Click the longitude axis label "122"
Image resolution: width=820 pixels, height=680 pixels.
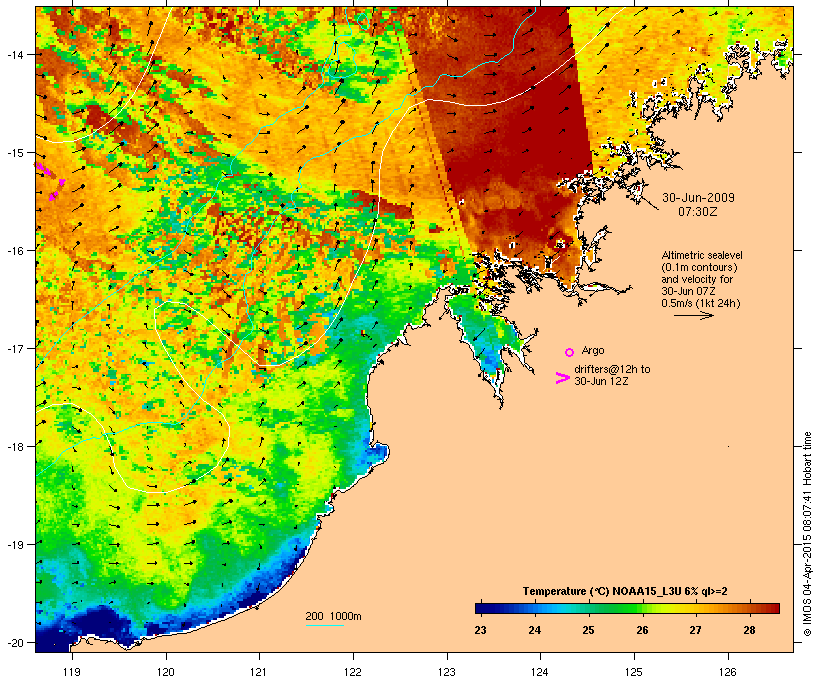tap(353, 672)
